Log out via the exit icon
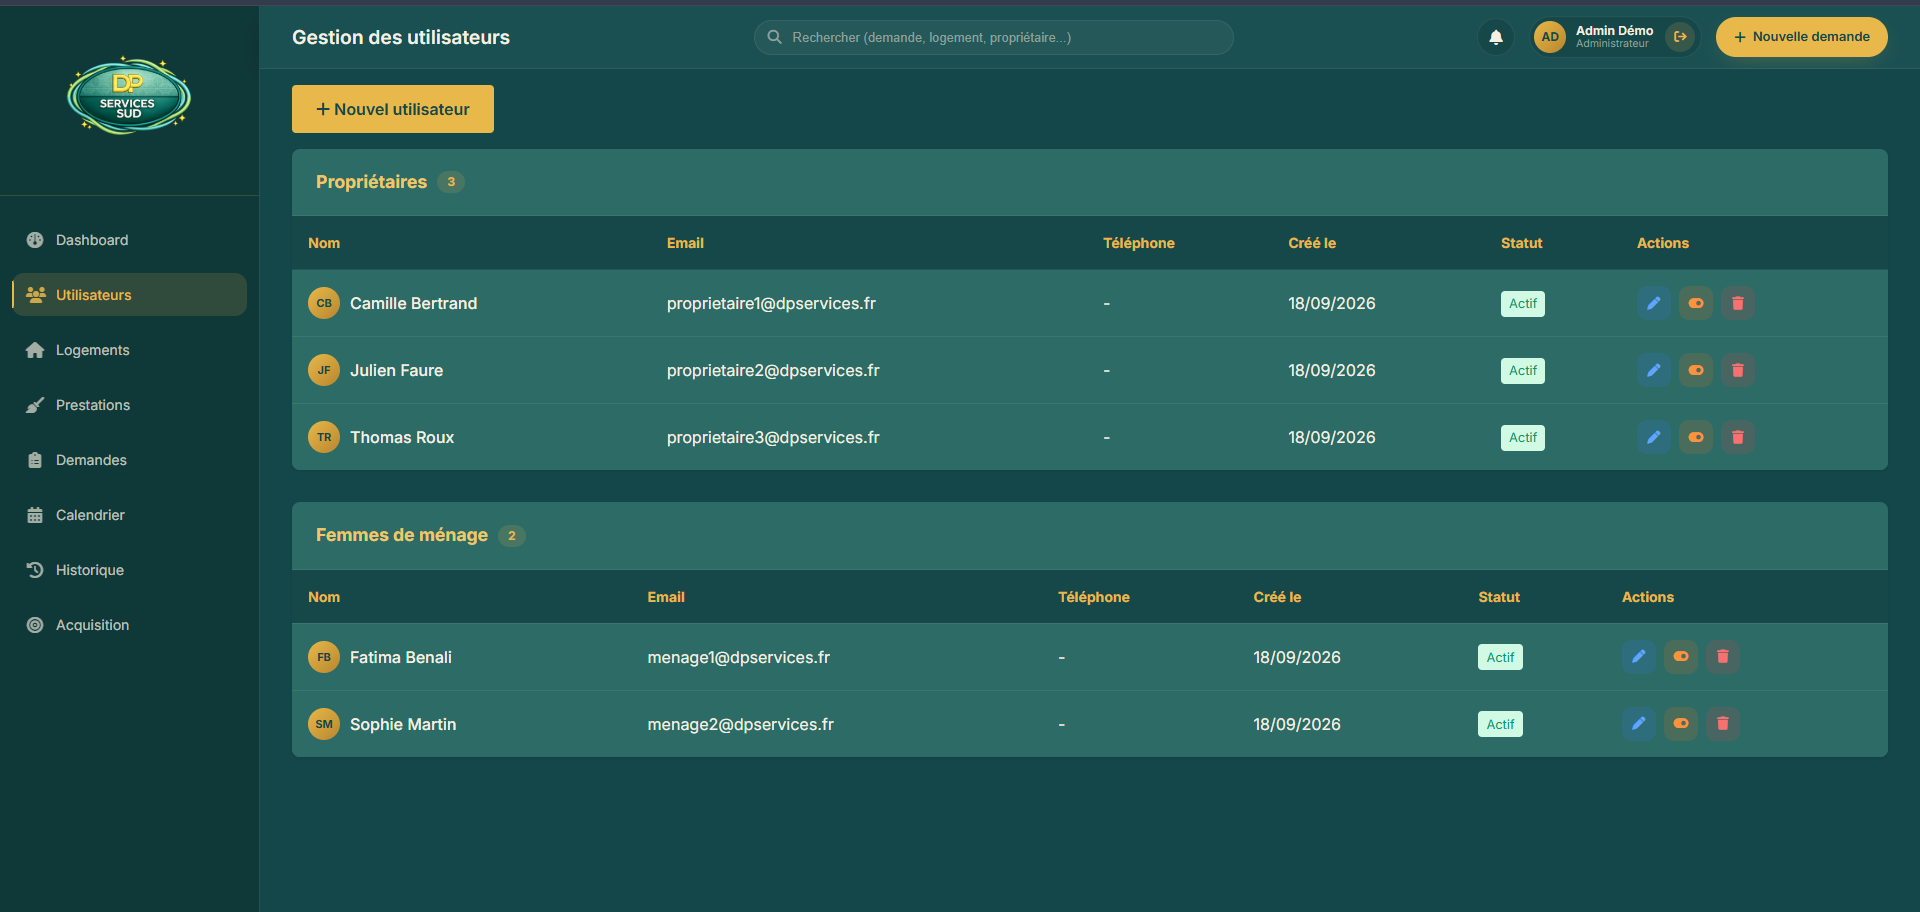Viewport: 1920px width, 912px height. tap(1681, 37)
